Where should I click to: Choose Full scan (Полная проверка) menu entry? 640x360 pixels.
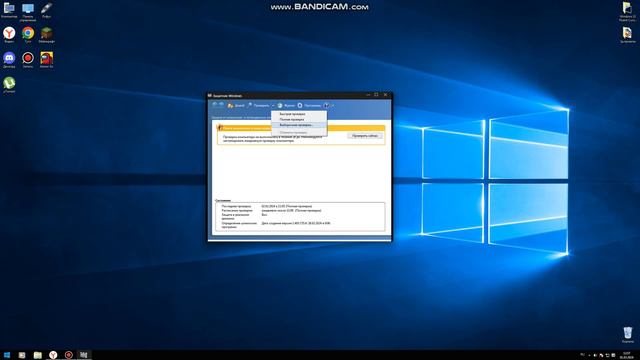pos(299,120)
